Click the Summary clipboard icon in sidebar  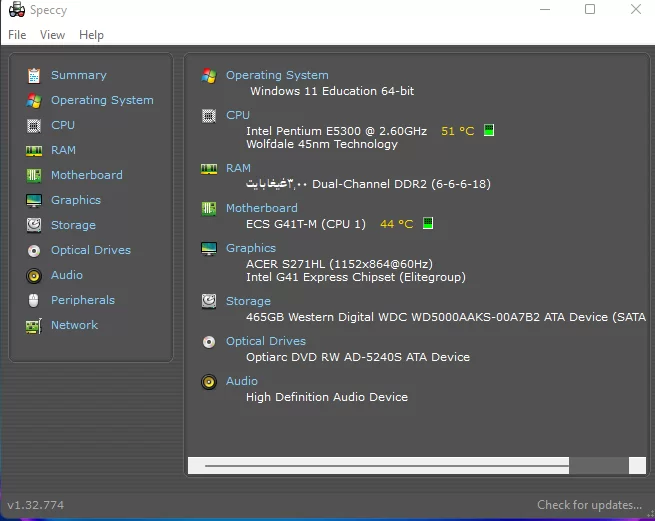pos(34,76)
